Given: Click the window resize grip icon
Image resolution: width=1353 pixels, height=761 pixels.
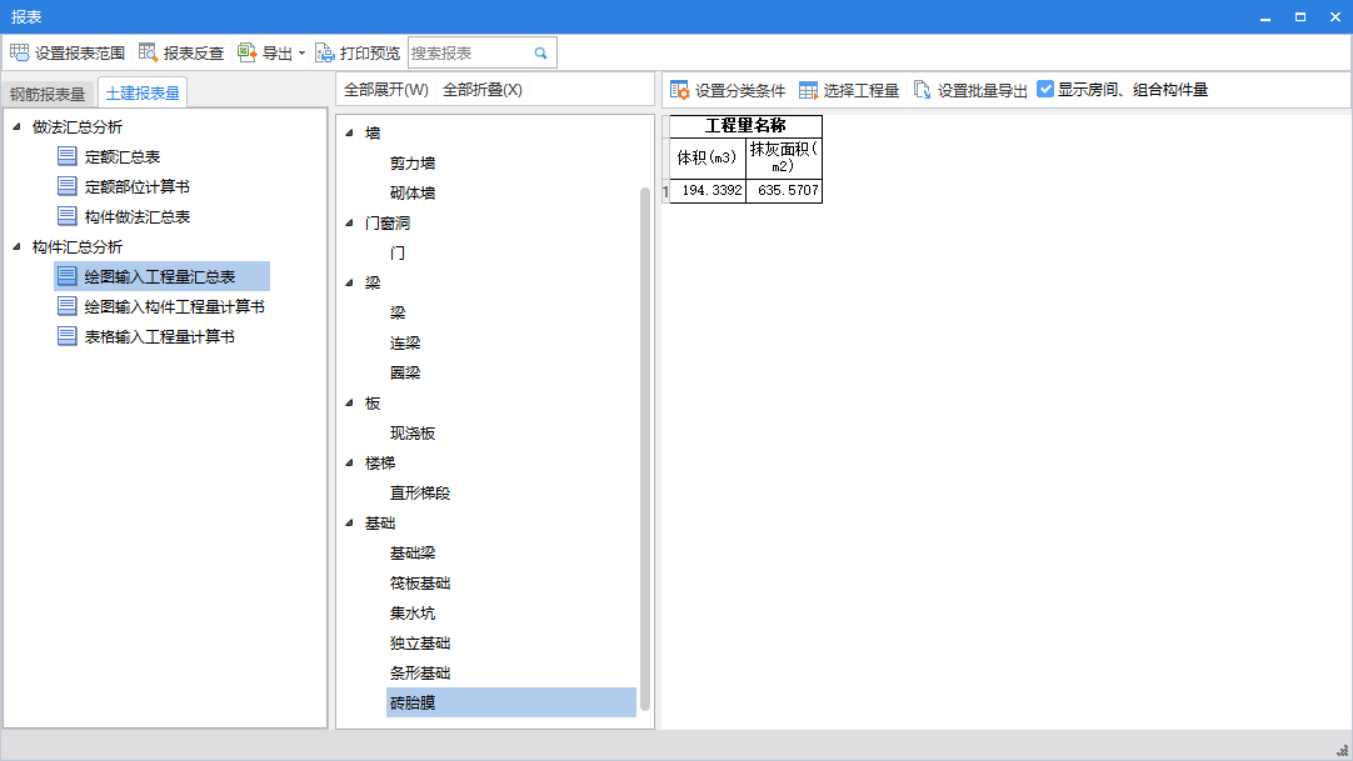Looking at the screenshot, I should pos(1342,750).
